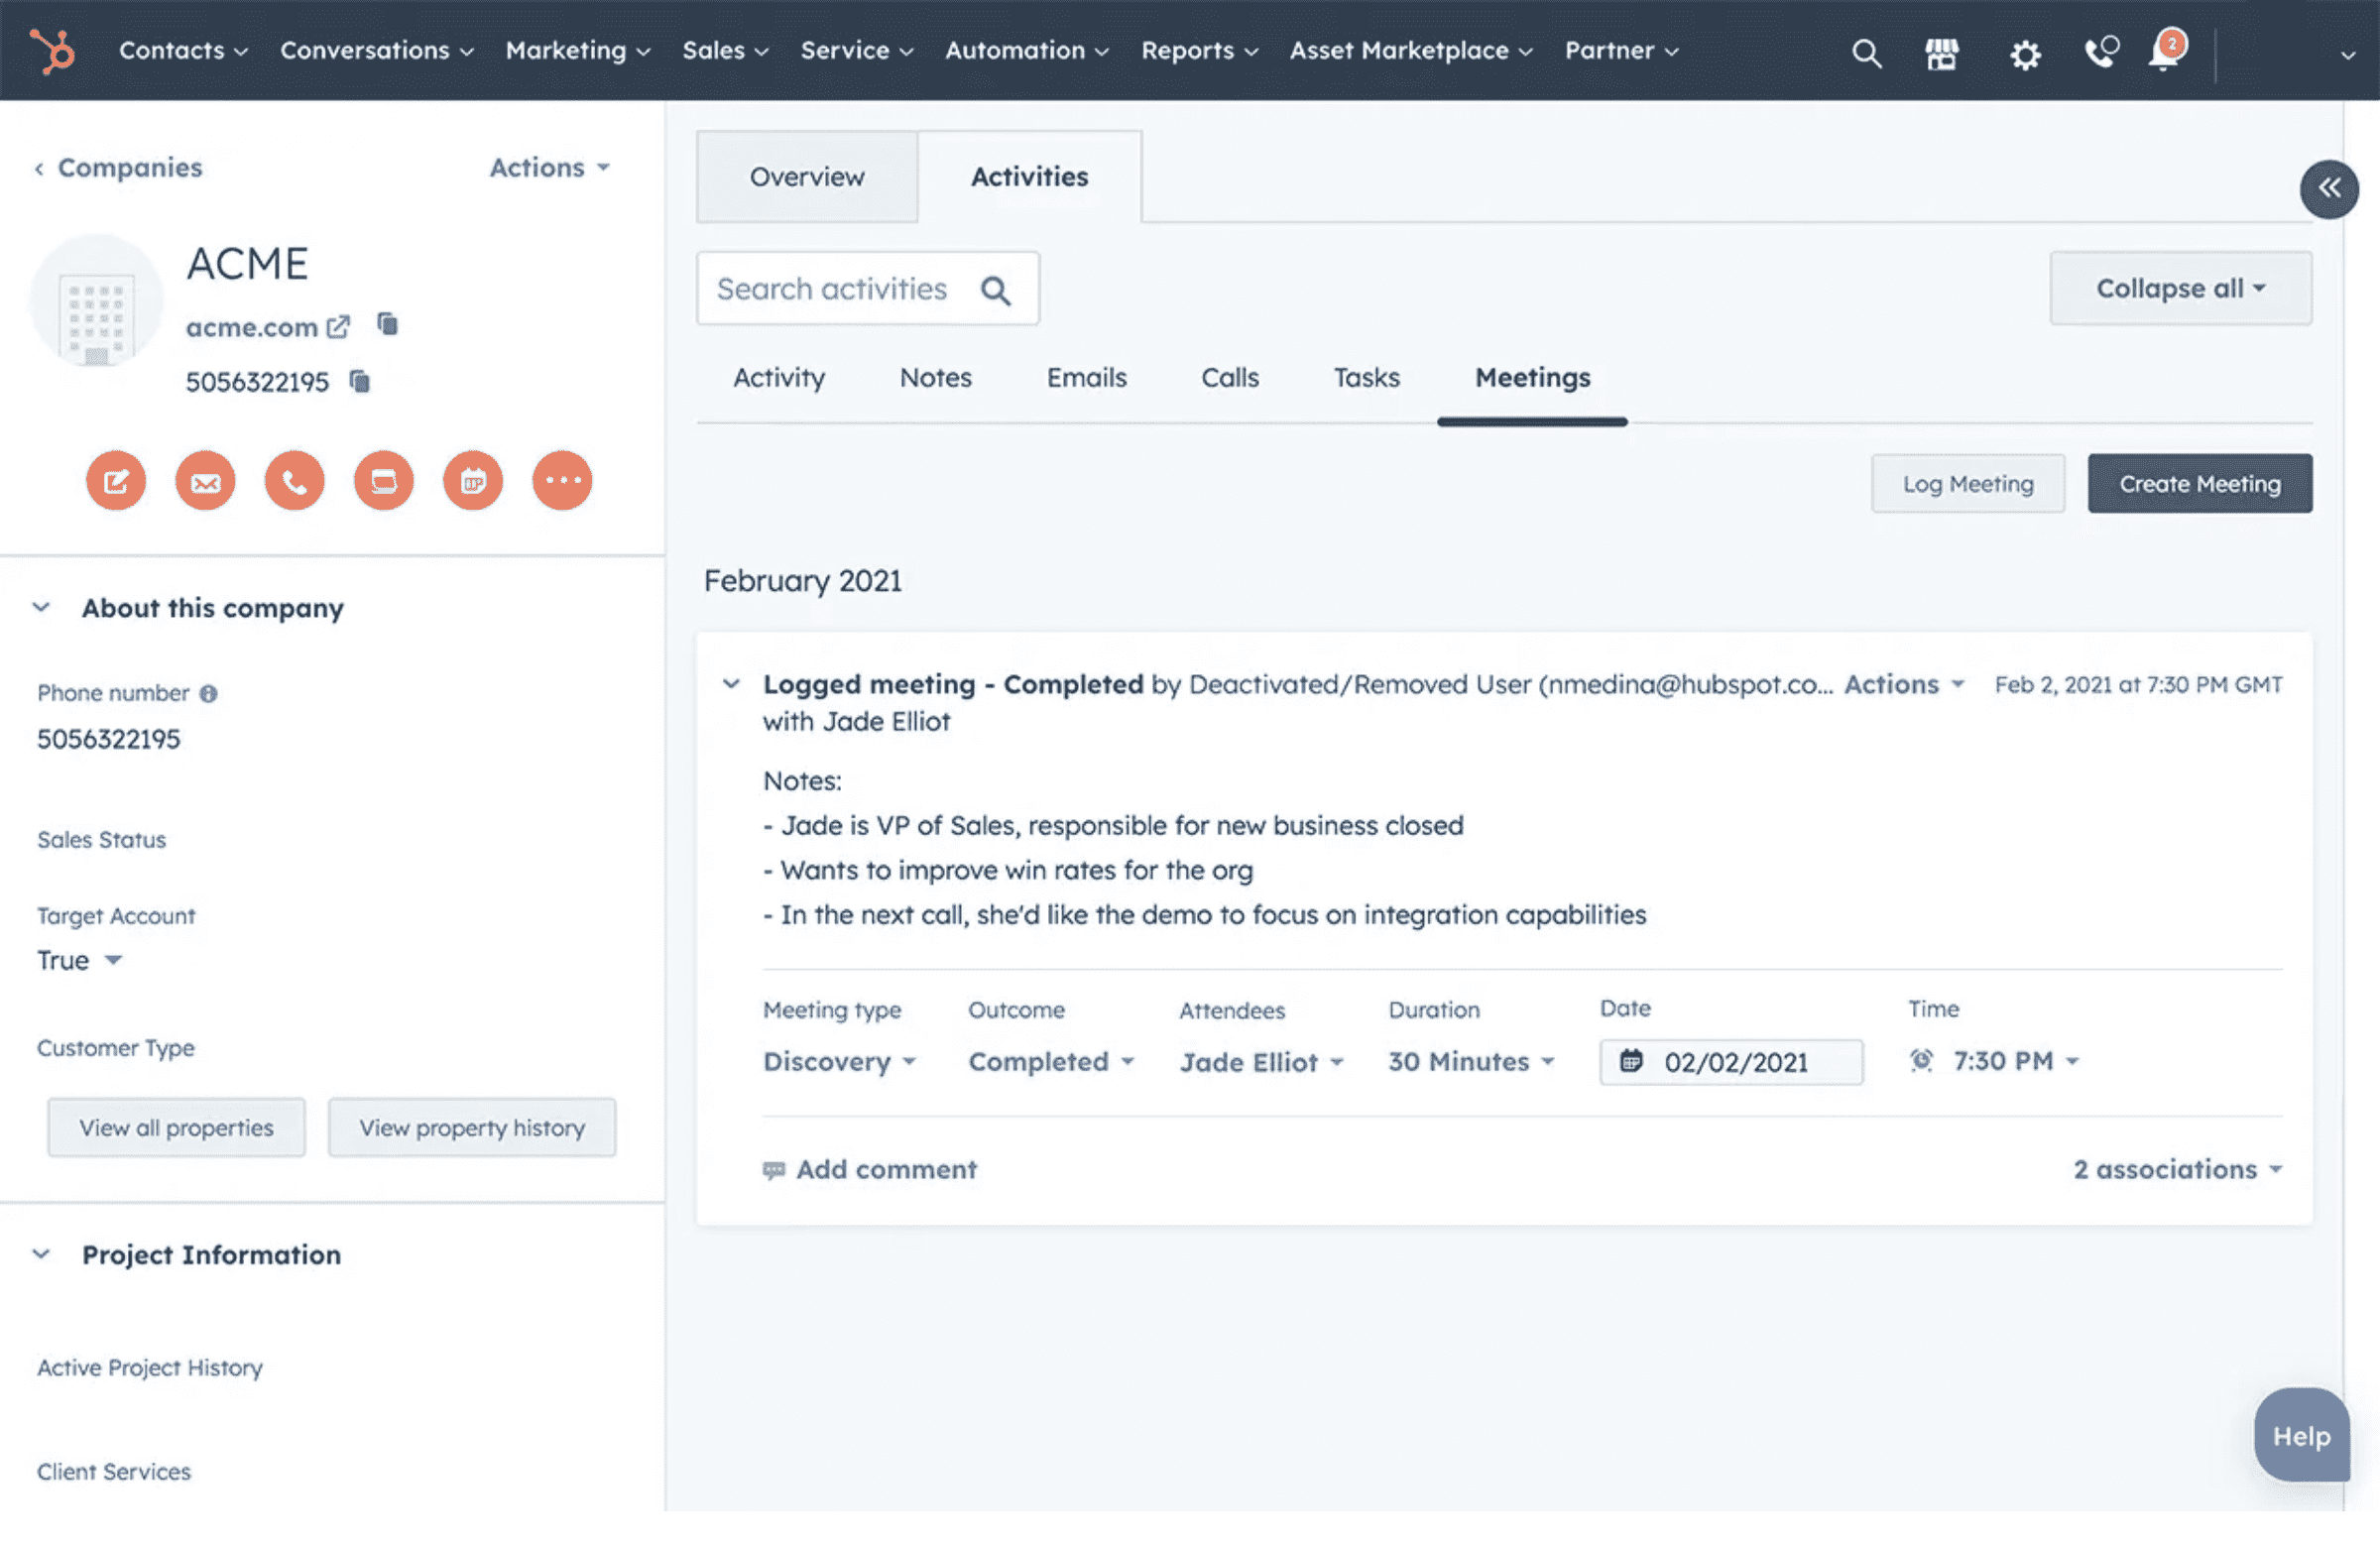Collapse the right sidebar with double-arrow icon

pos(2329,188)
